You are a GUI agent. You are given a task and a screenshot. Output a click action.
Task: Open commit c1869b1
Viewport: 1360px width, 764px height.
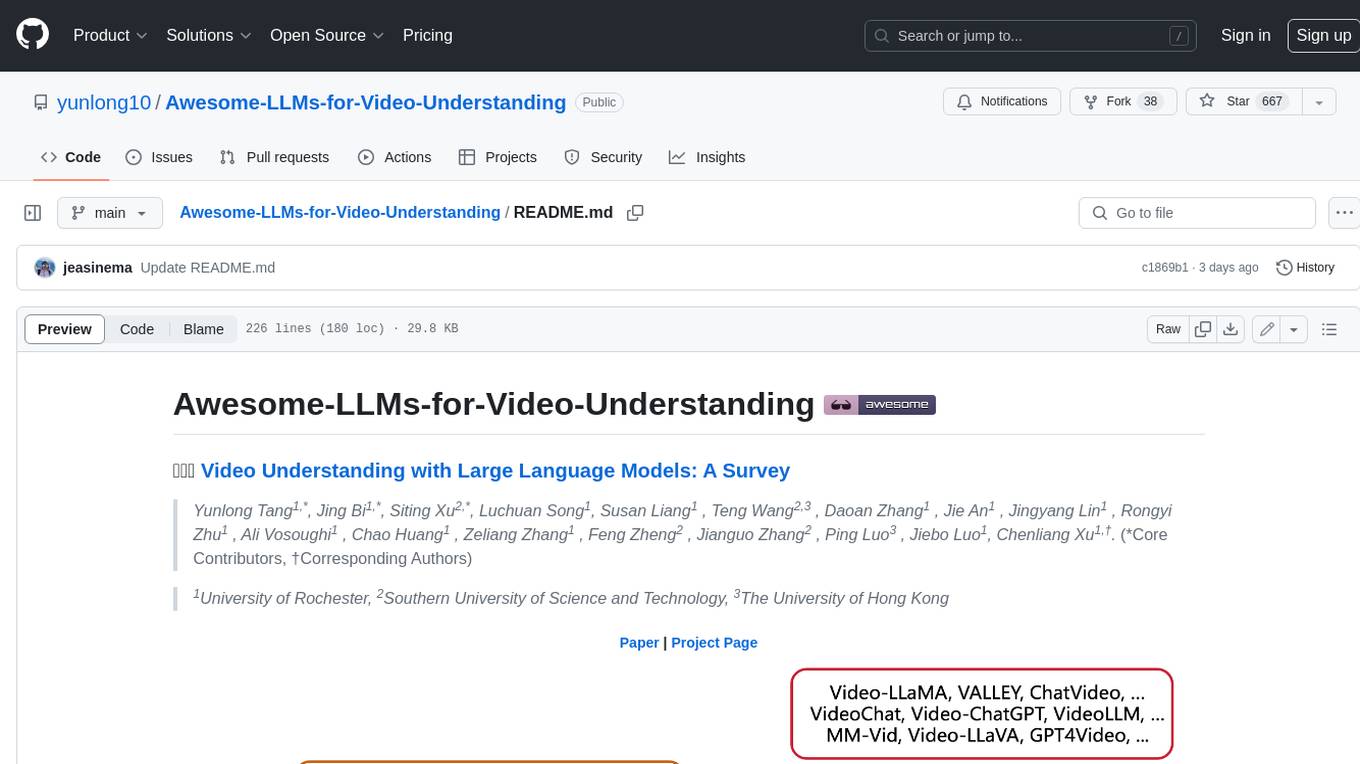pos(1165,268)
